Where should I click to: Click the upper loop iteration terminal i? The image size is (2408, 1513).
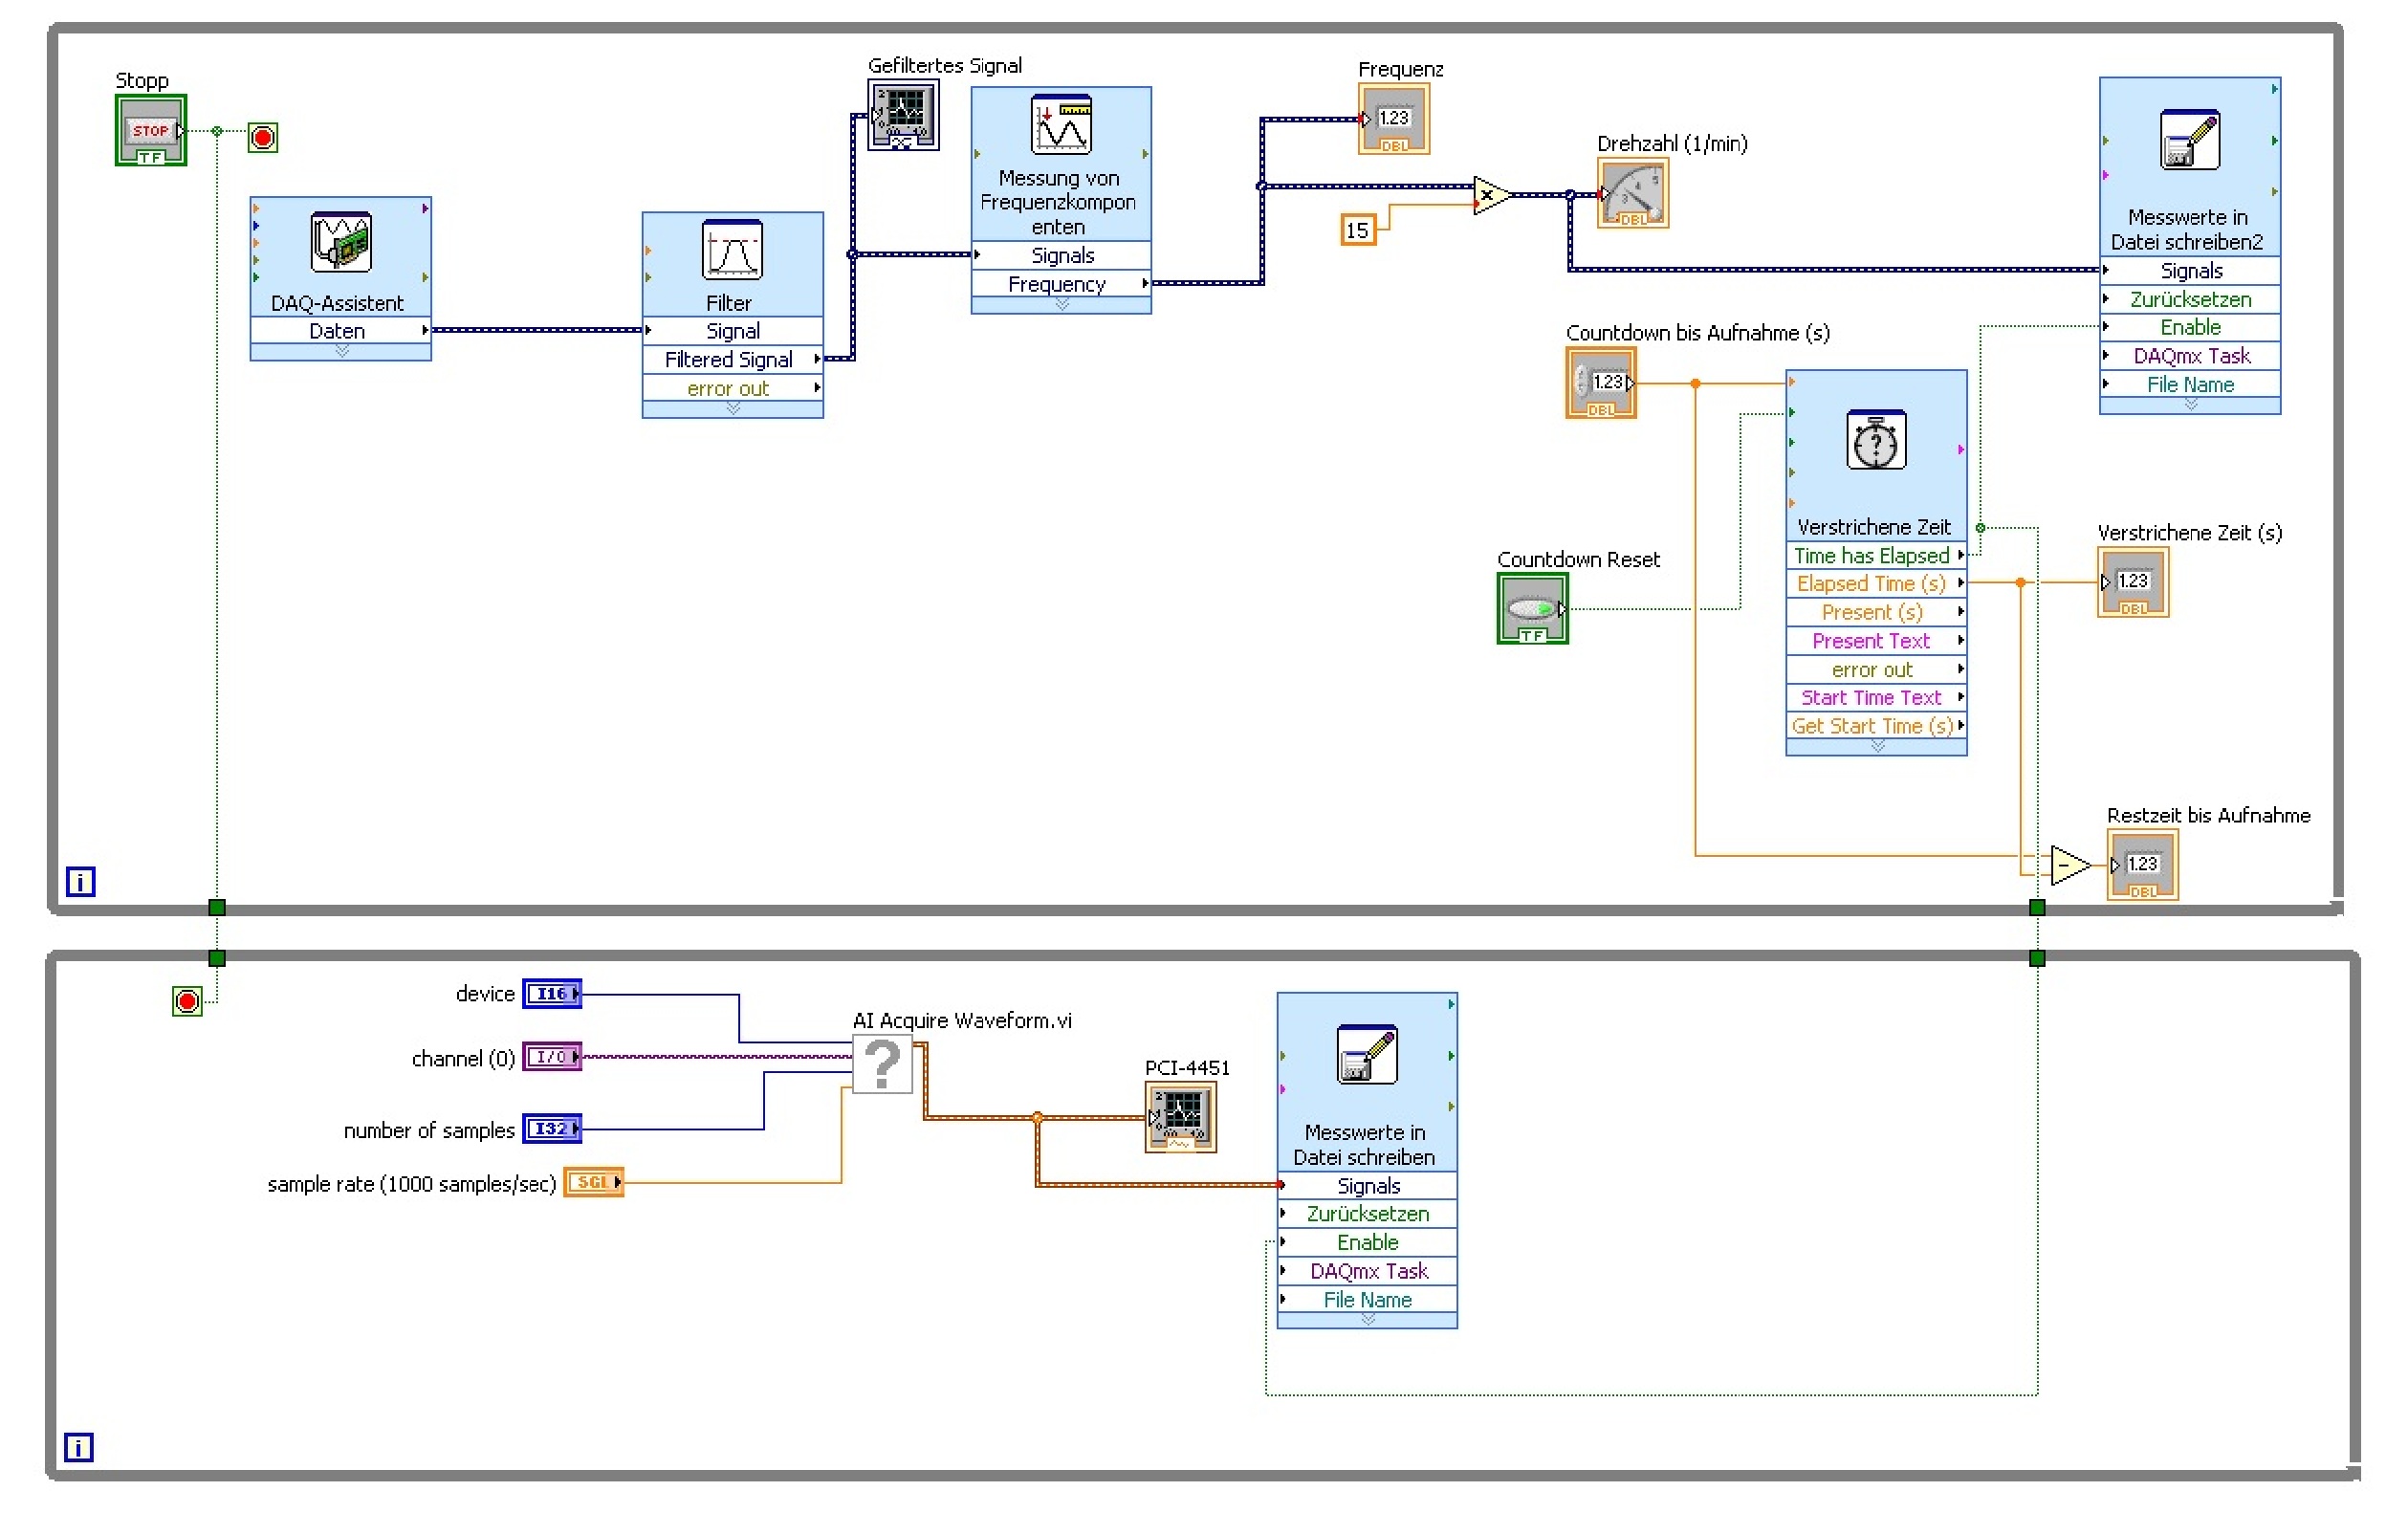[x=80, y=881]
